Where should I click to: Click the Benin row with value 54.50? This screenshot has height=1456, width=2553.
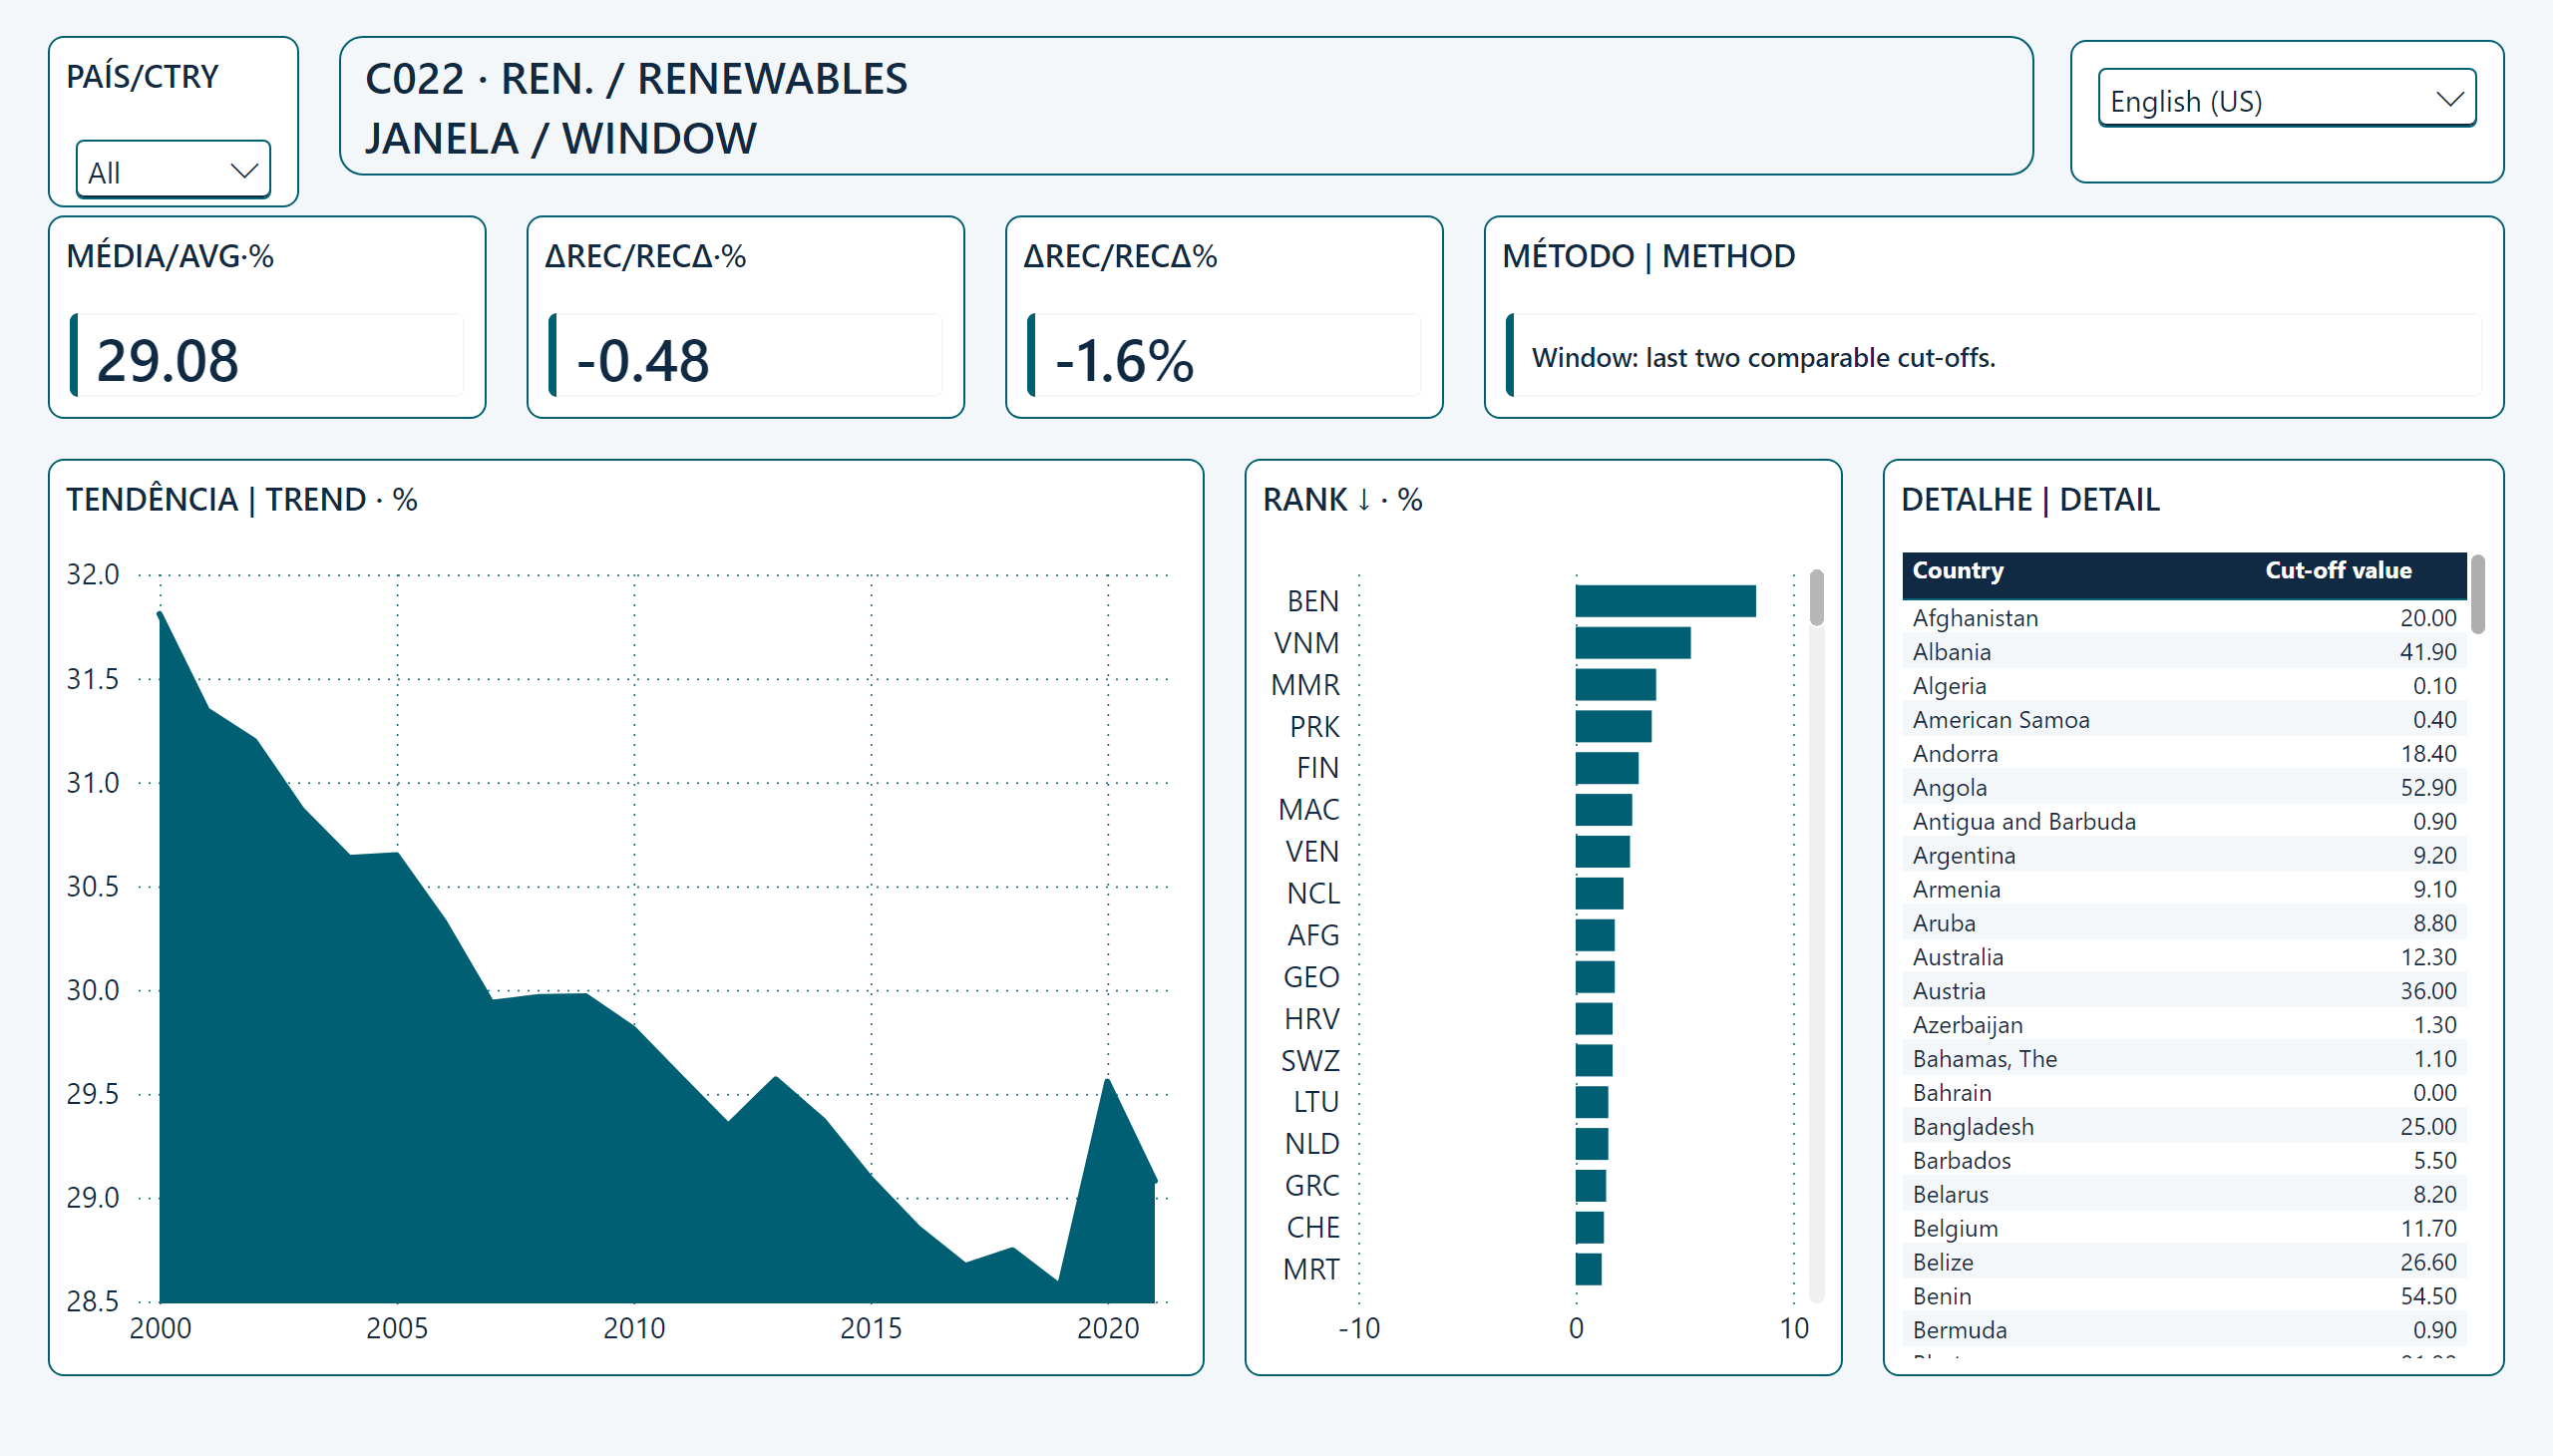(x=2183, y=1296)
